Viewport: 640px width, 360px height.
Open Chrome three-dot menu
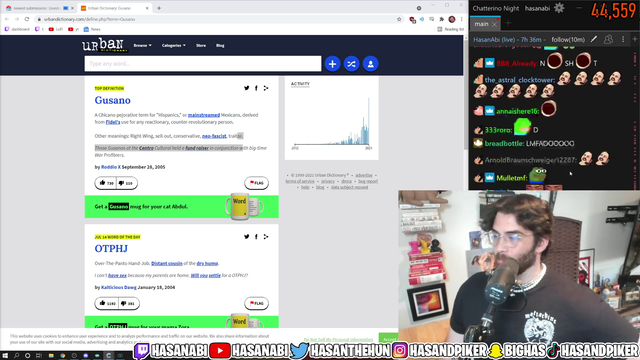tap(462, 19)
